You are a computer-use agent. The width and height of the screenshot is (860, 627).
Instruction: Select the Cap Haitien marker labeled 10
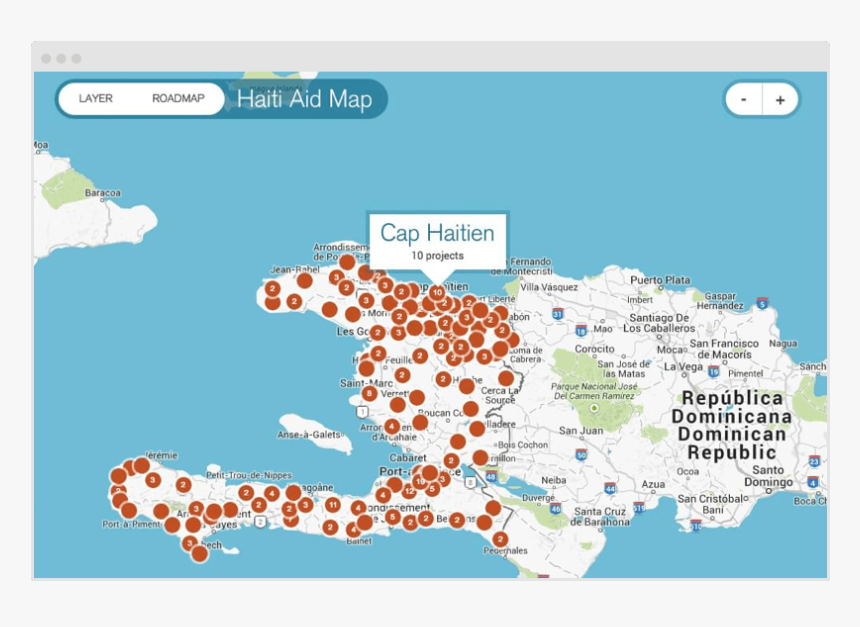[437, 292]
